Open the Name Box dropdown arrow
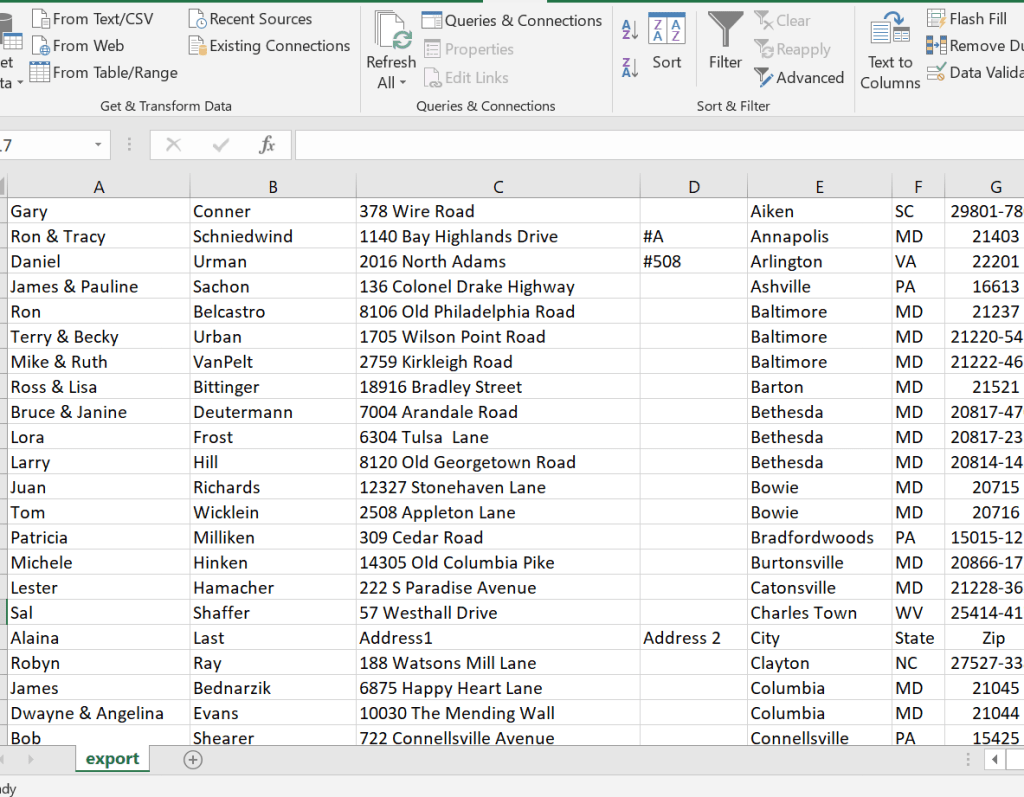1024x797 pixels. [x=98, y=145]
